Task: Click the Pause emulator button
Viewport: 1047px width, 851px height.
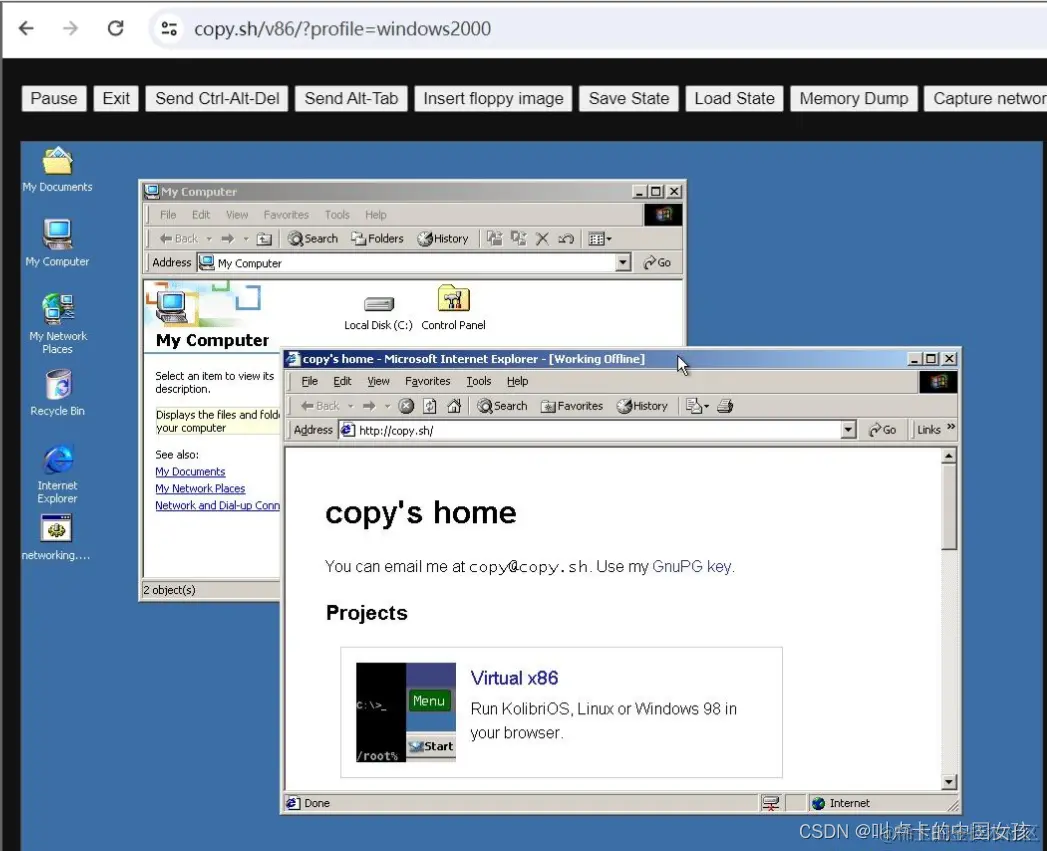Action: (x=54, y=98)
